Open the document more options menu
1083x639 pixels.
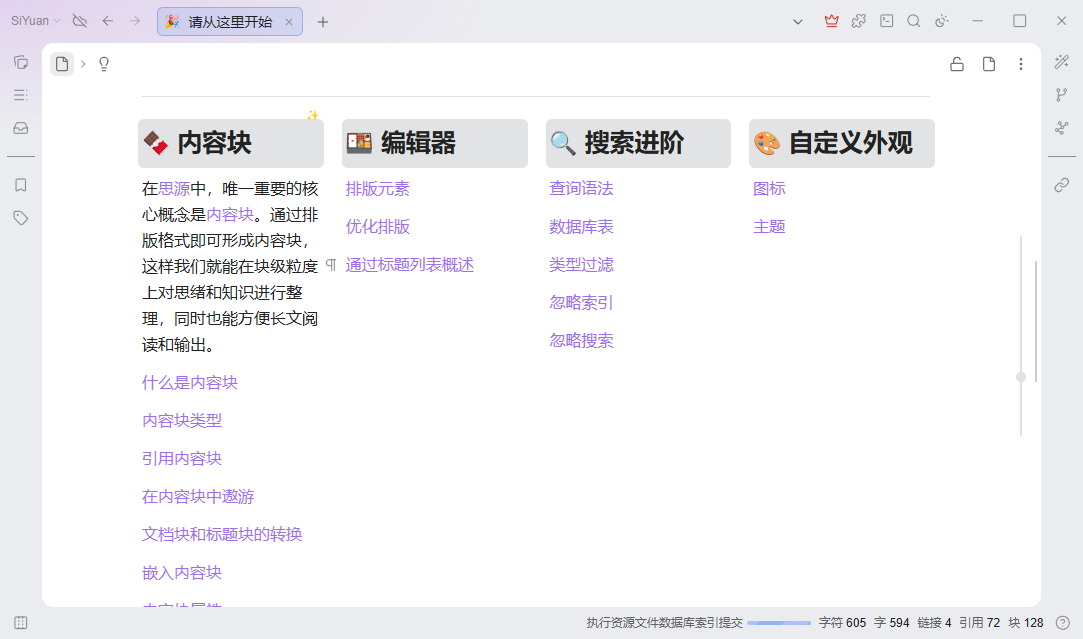1021,64
